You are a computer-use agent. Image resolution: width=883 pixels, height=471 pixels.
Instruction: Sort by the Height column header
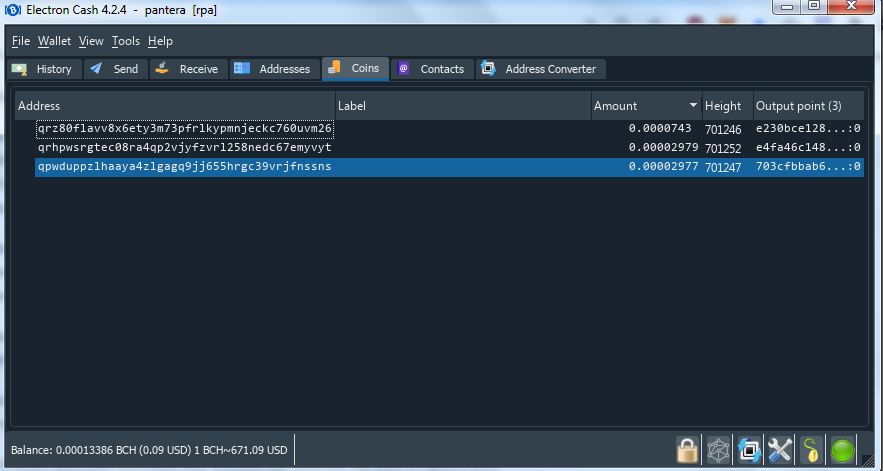pyautogui.click(x=728, y=105)
